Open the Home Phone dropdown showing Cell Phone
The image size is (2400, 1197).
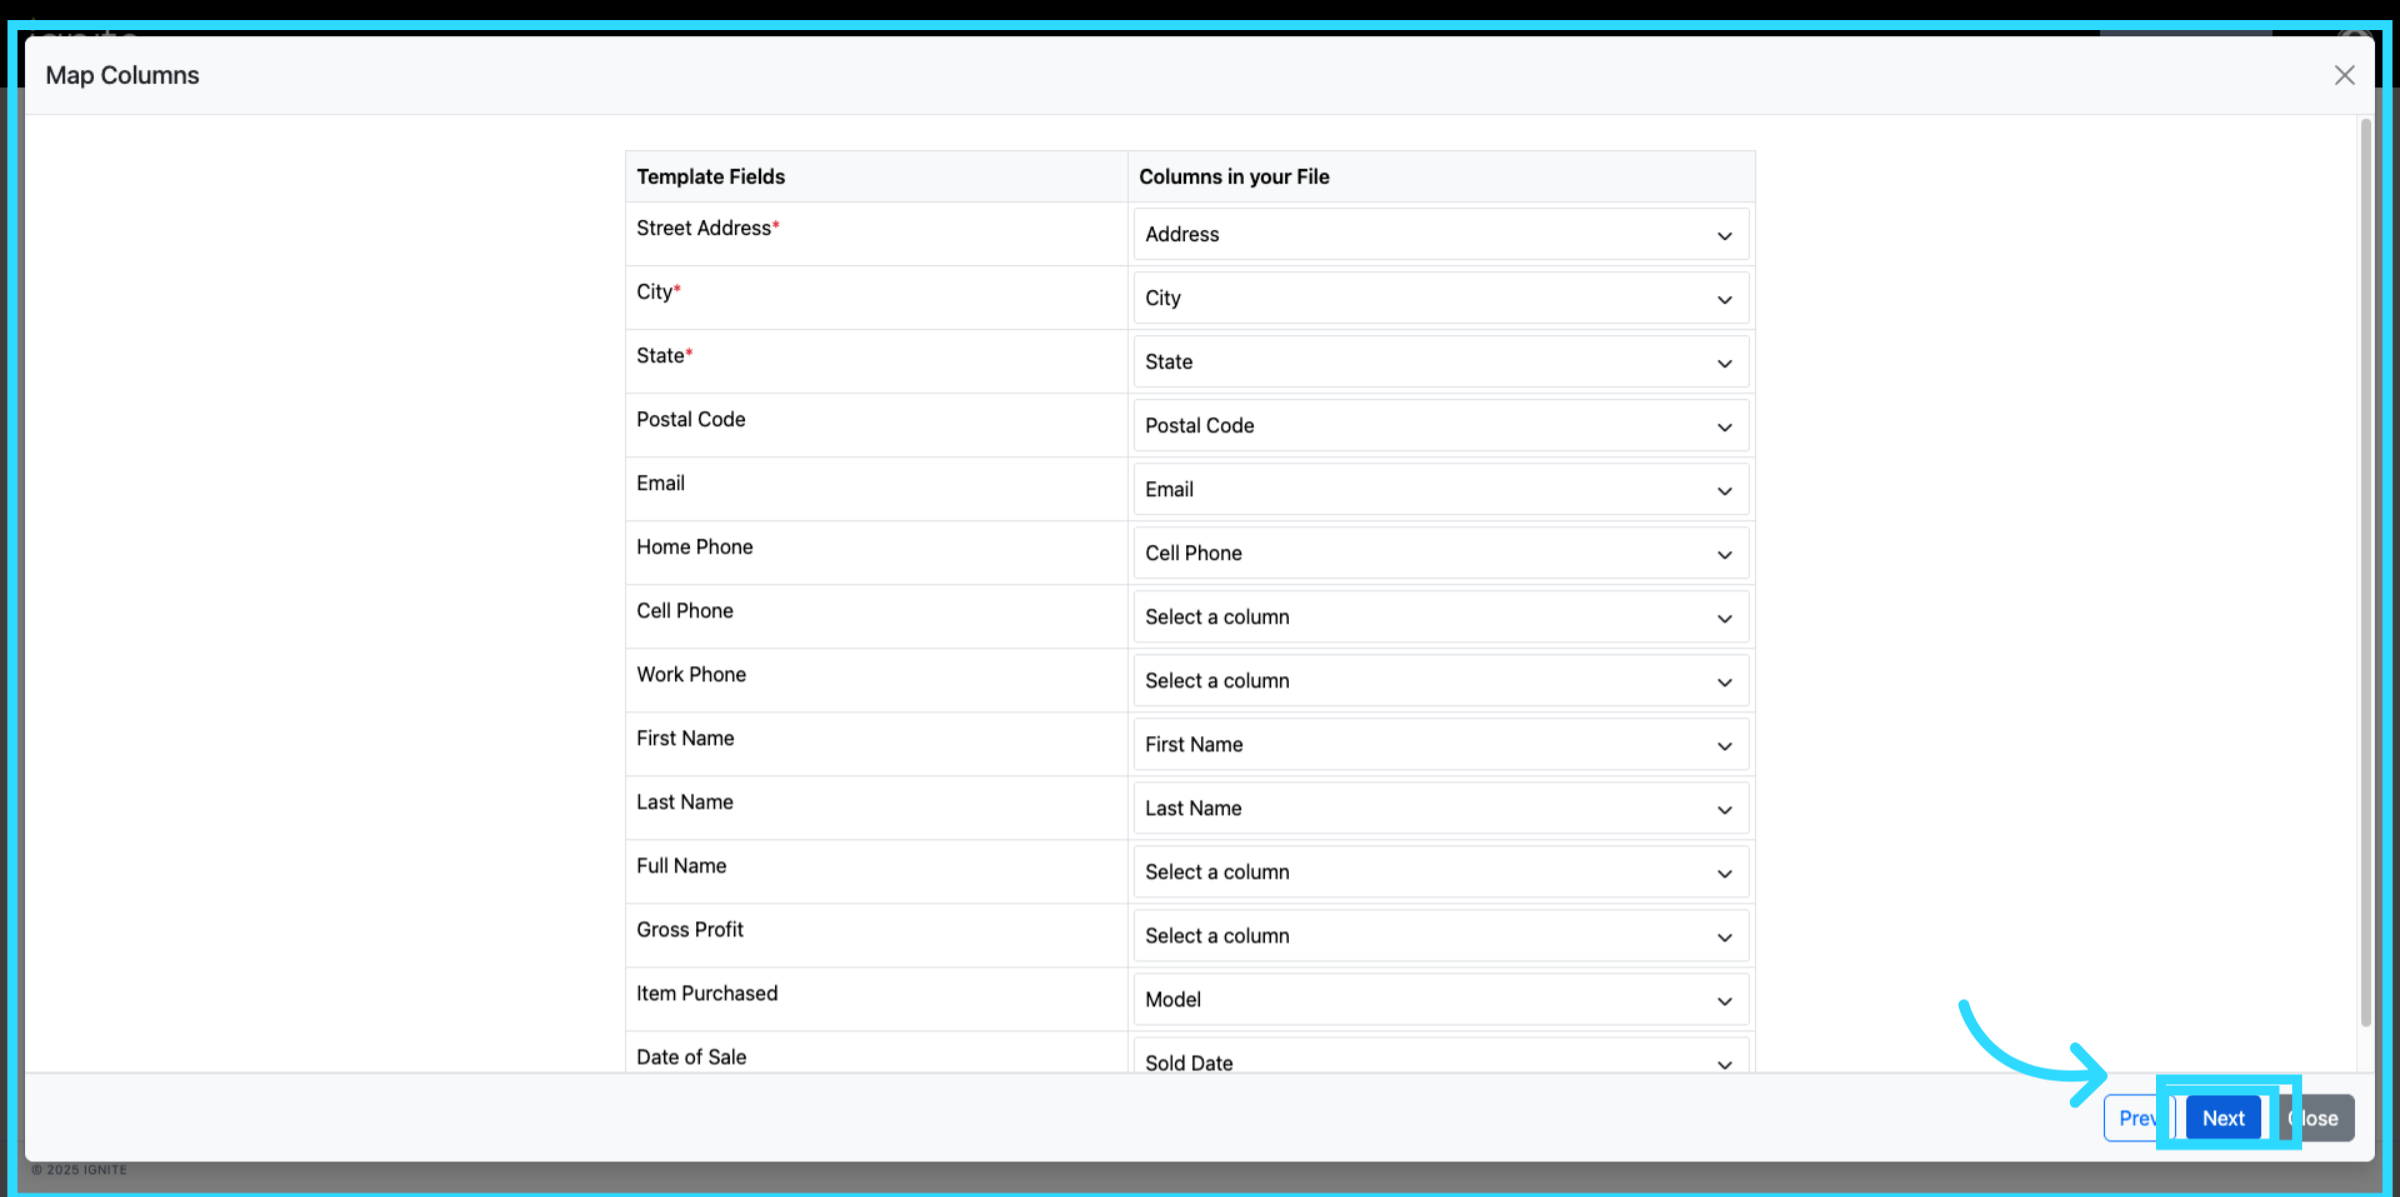[x=1440, y=553]
